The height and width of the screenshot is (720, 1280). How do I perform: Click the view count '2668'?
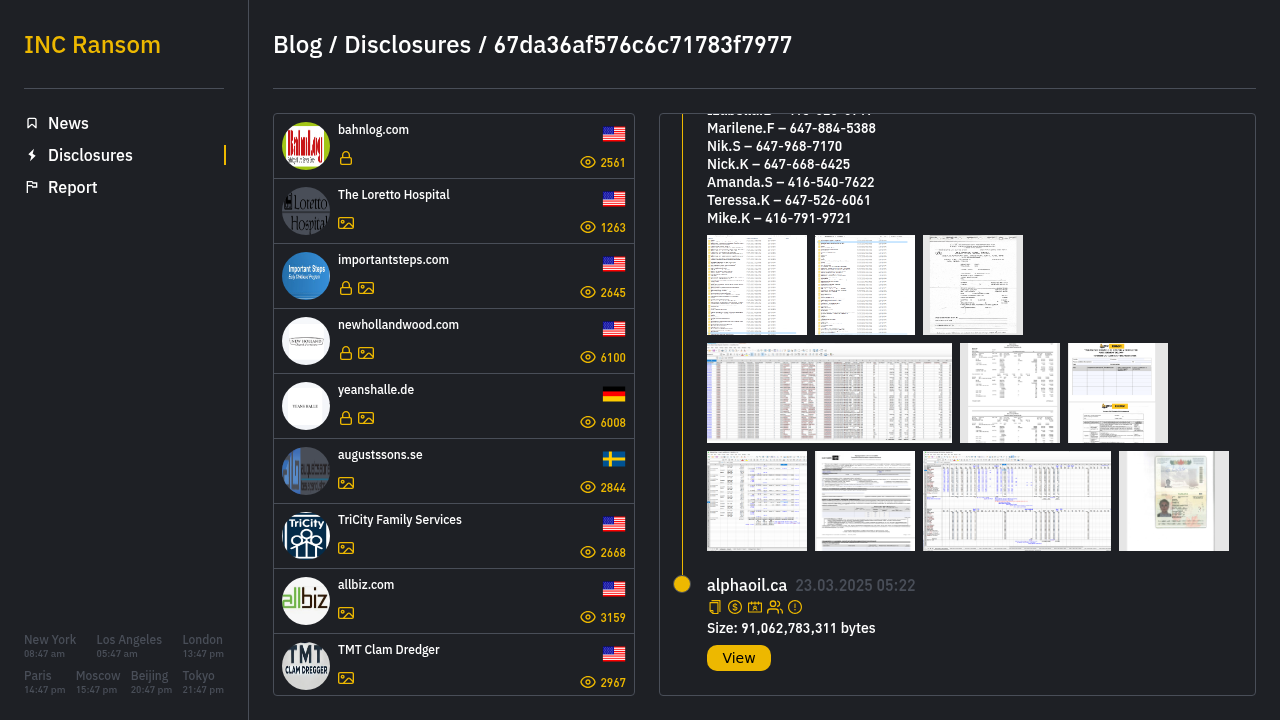613,553
